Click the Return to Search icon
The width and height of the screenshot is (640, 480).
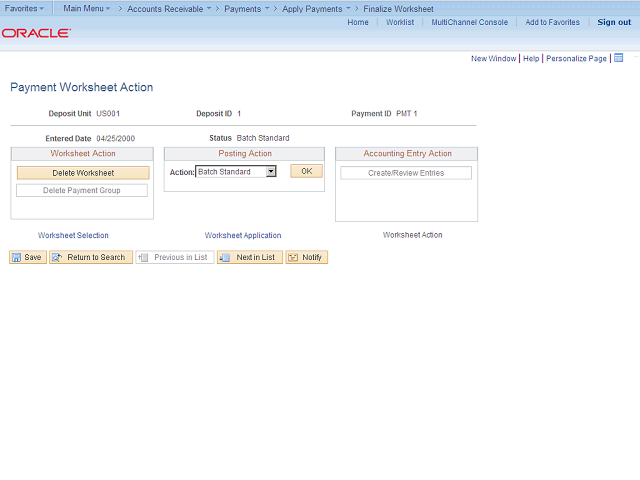[x=57, y=257]
